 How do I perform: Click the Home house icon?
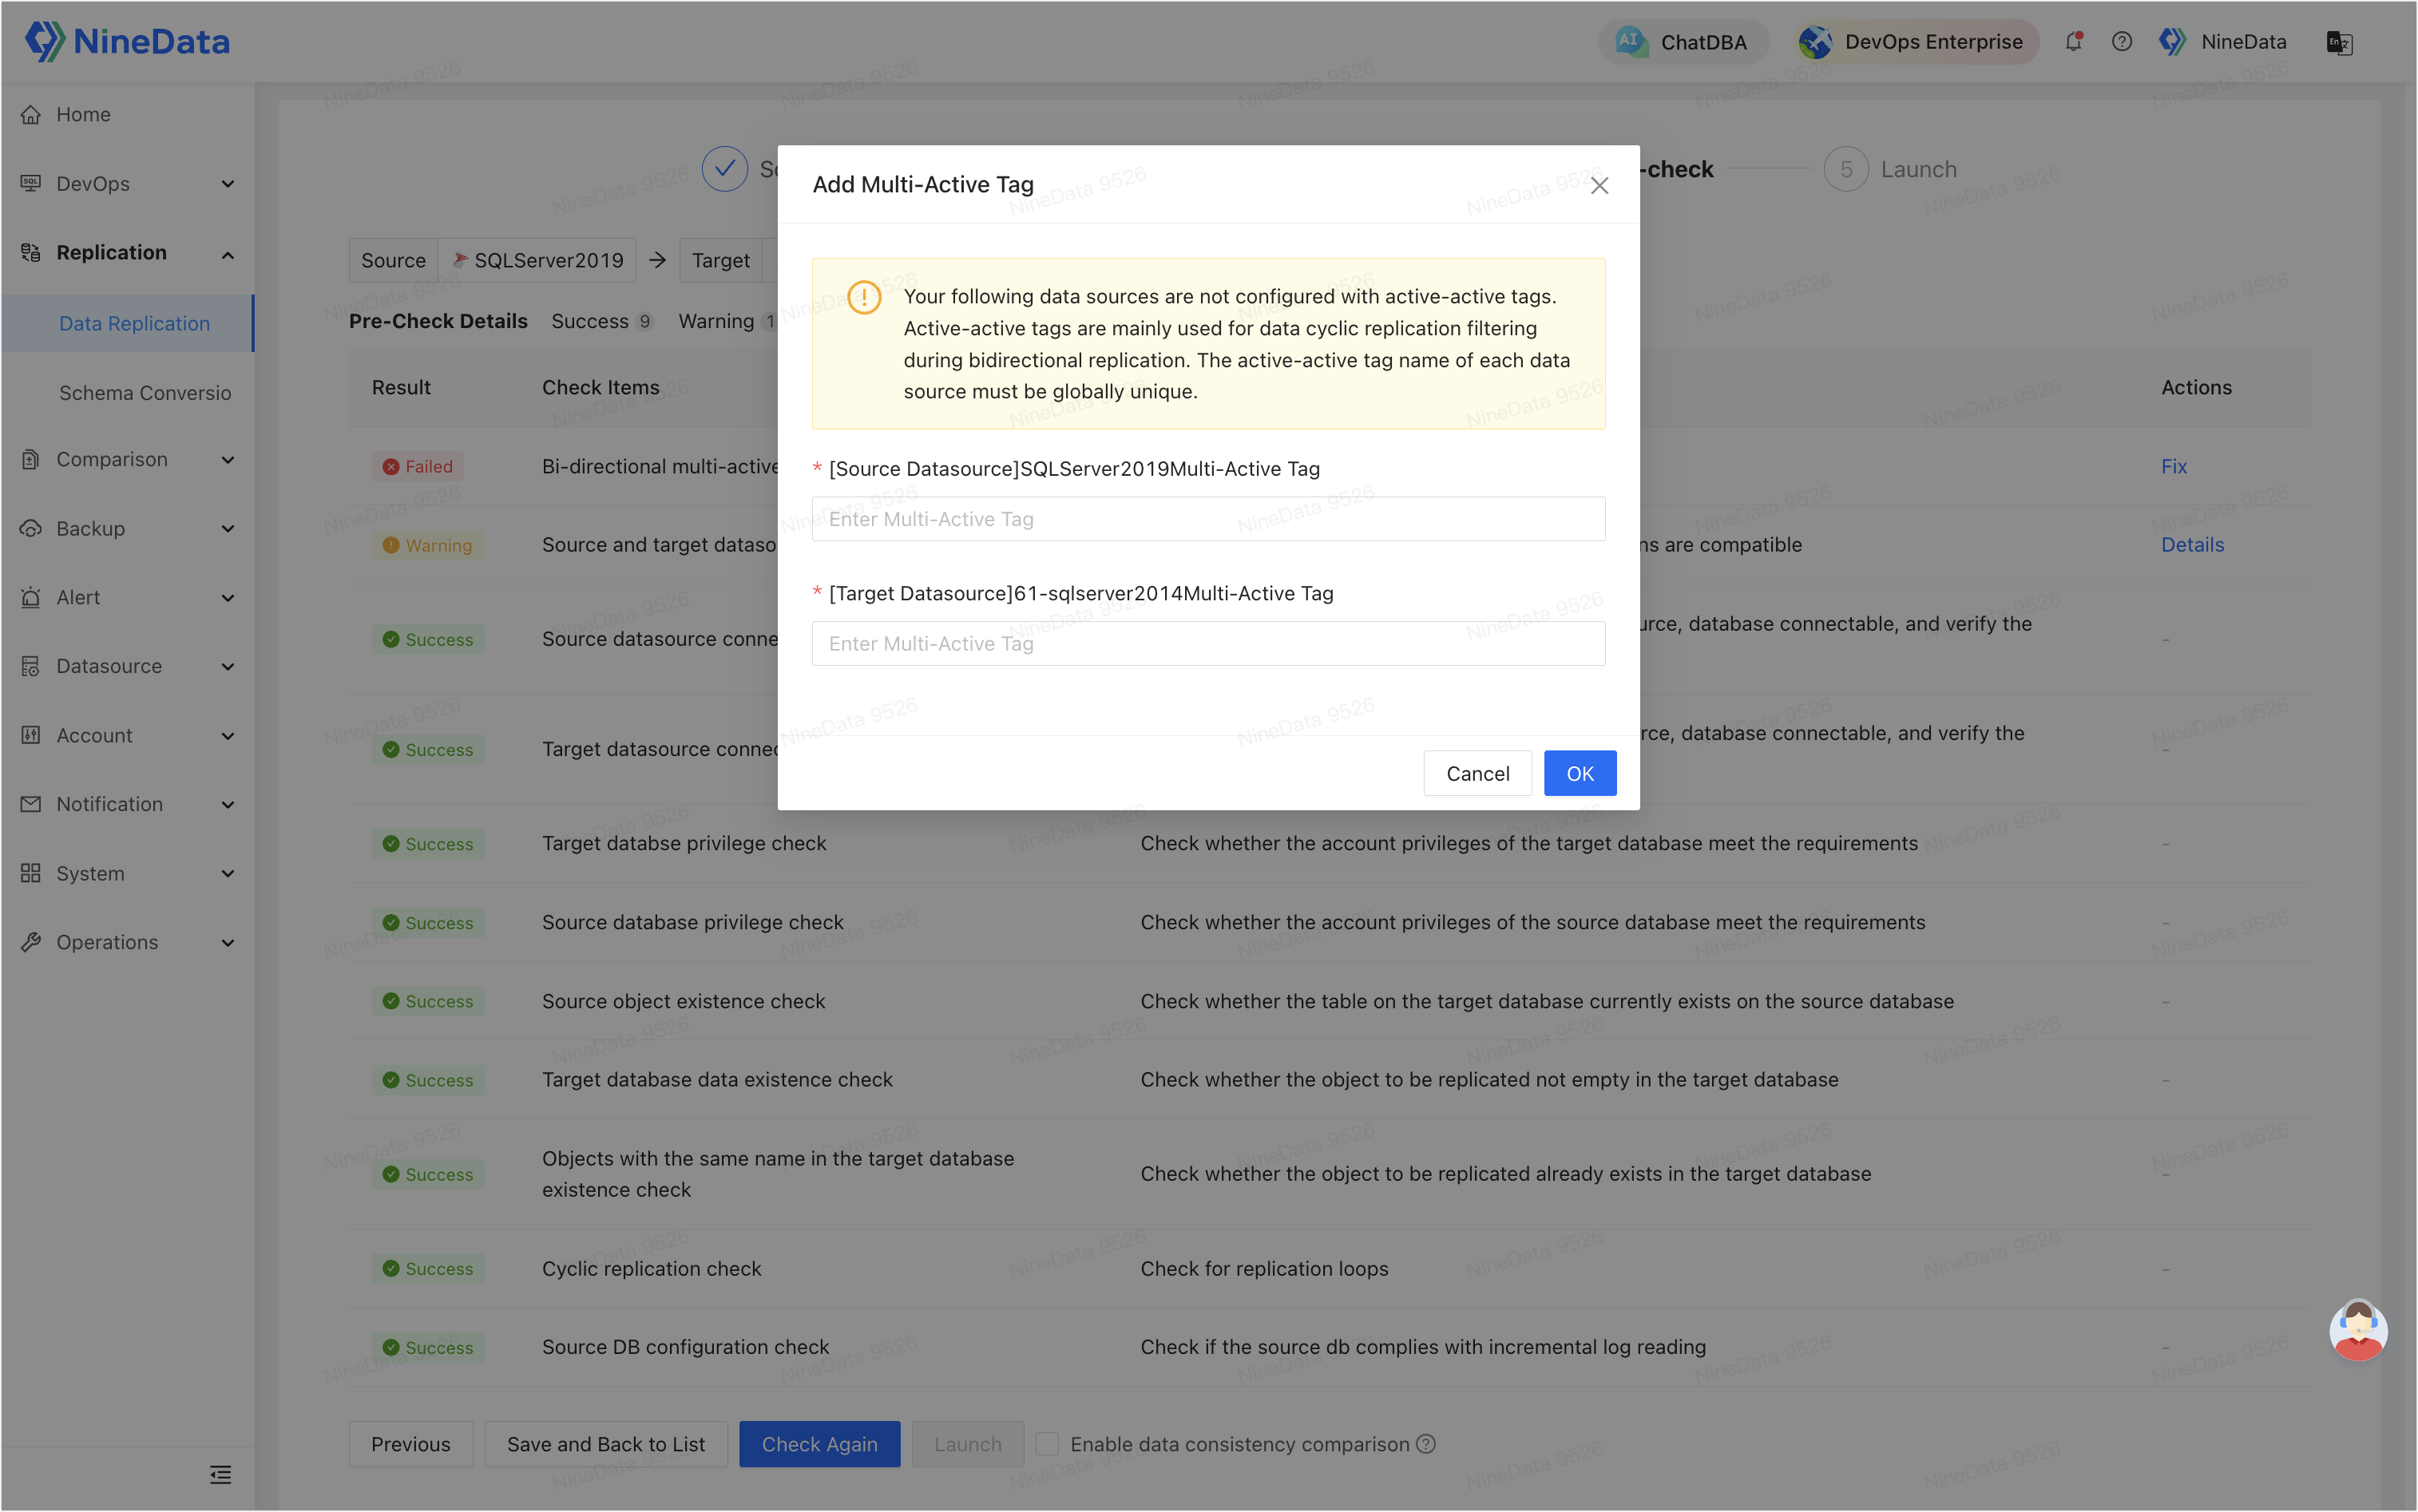(x=31, y=114)
